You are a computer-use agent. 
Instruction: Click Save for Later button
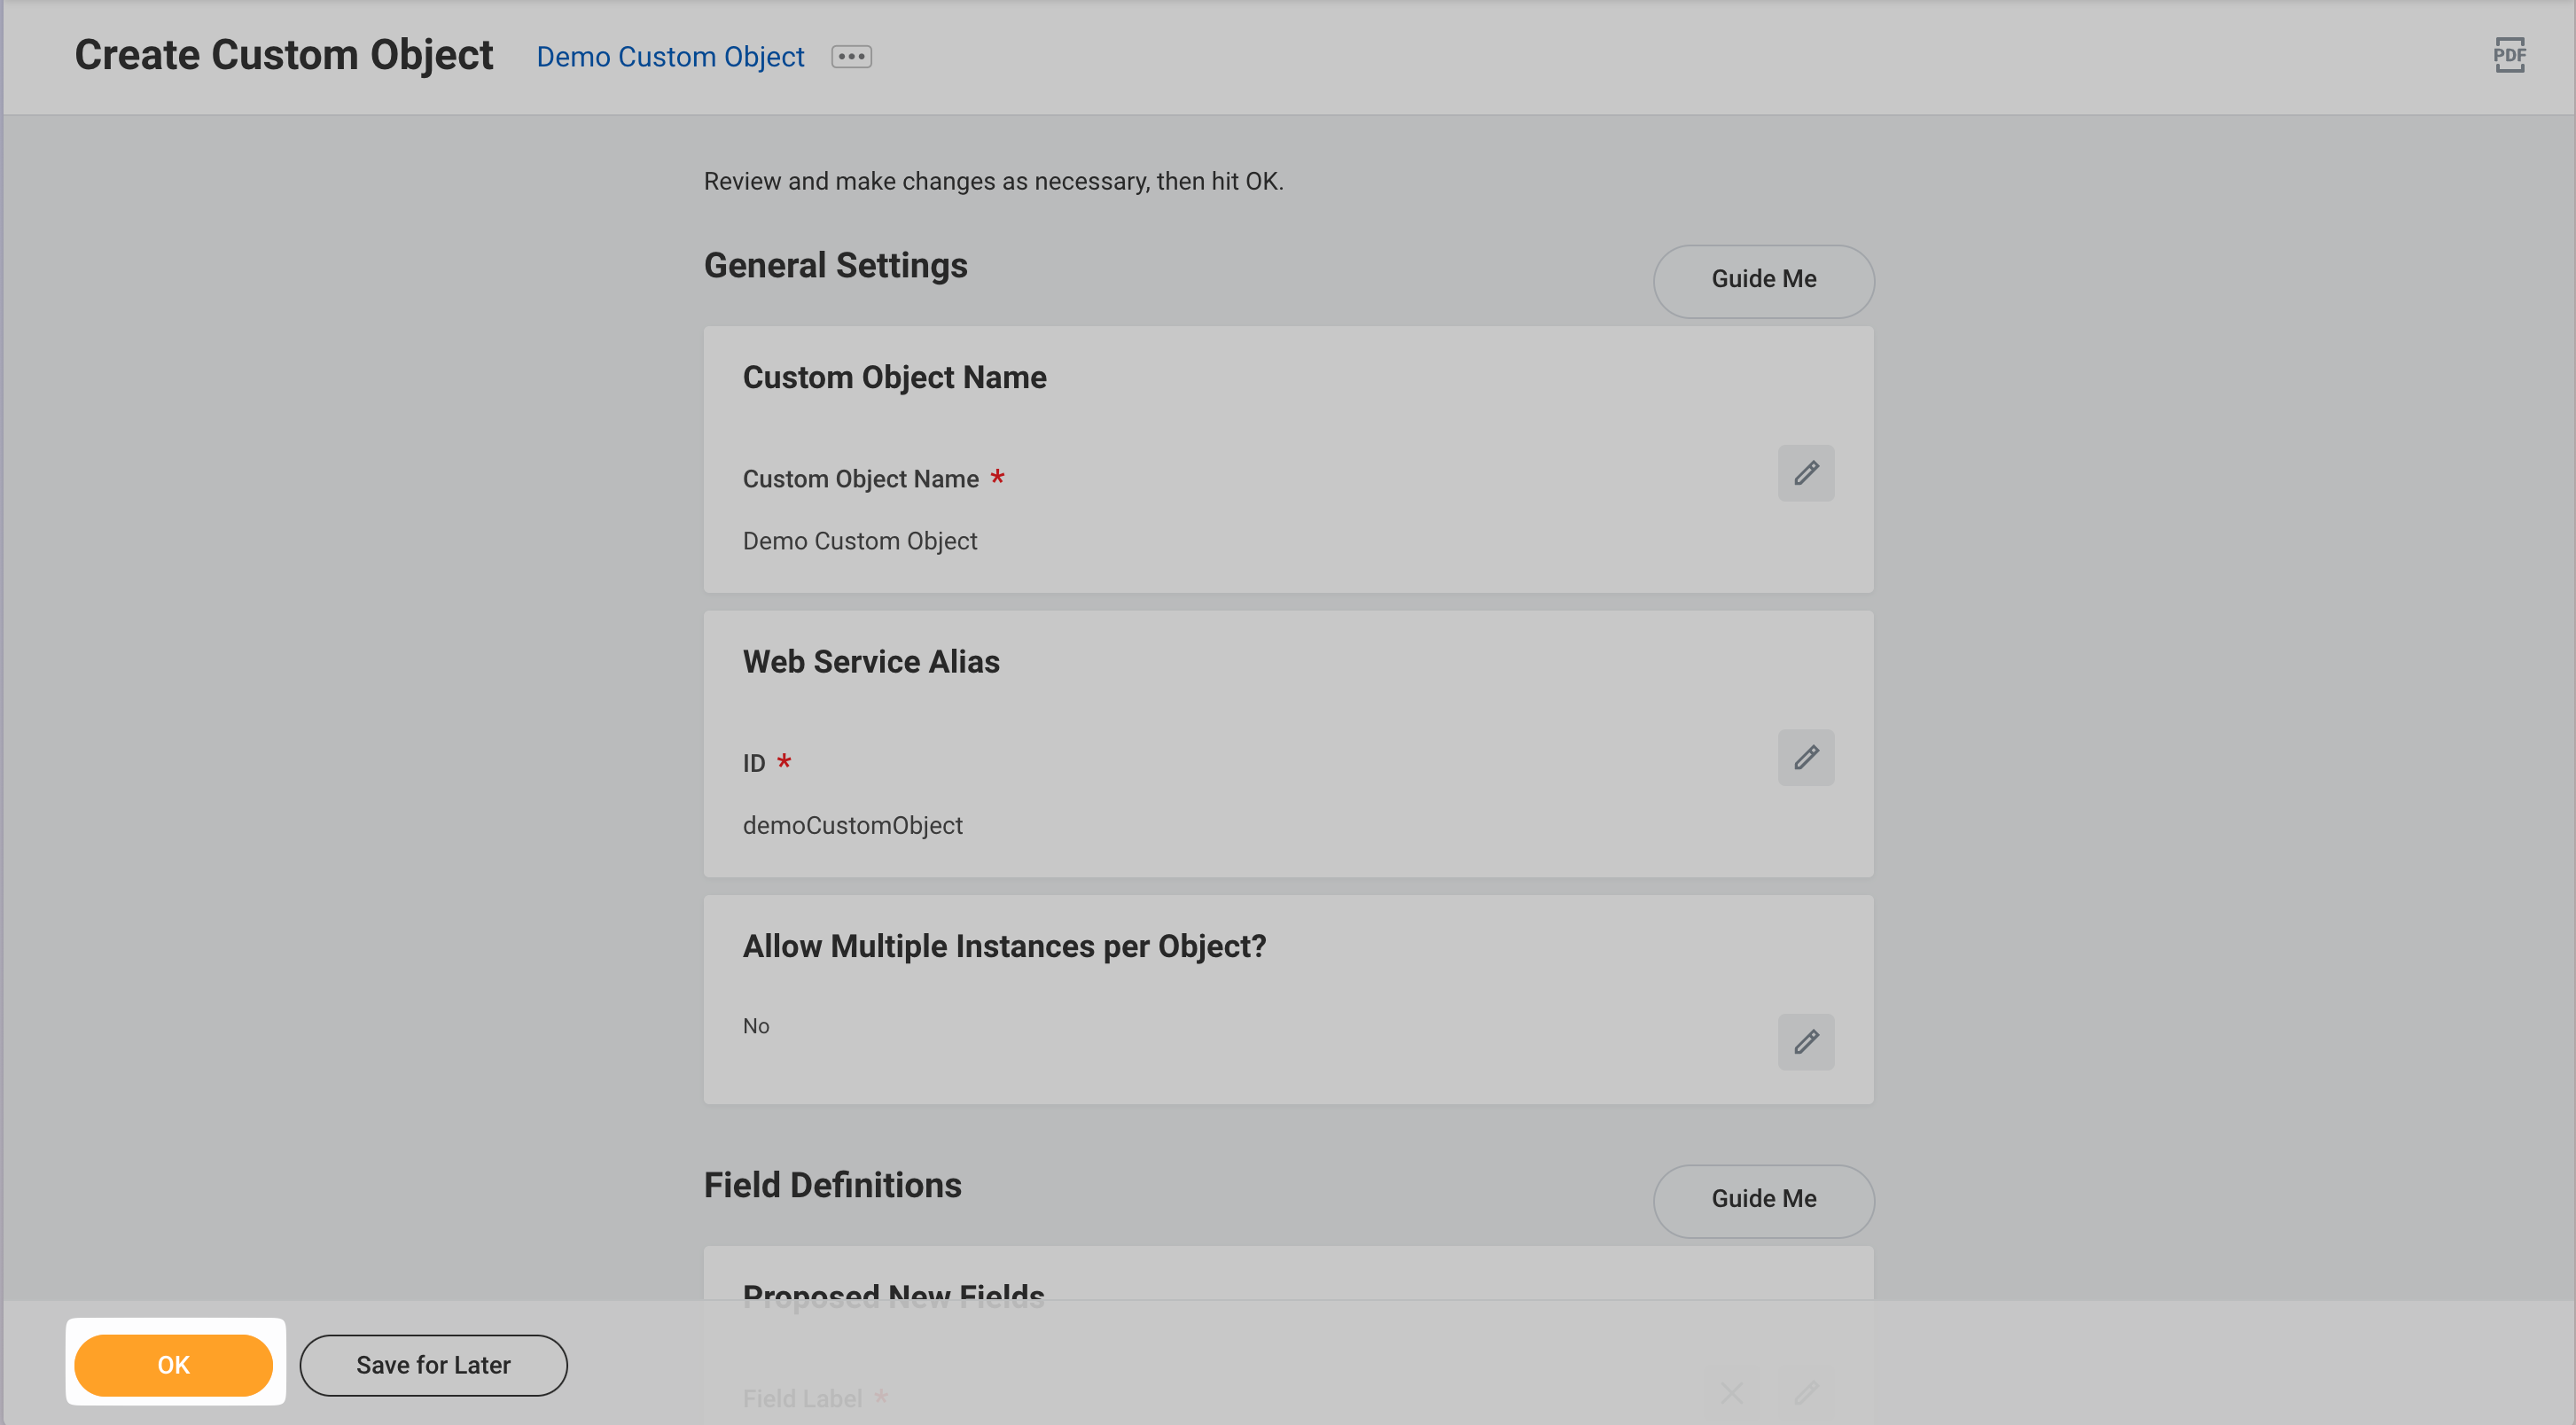pyautogui.click(x=433, y=1364)
